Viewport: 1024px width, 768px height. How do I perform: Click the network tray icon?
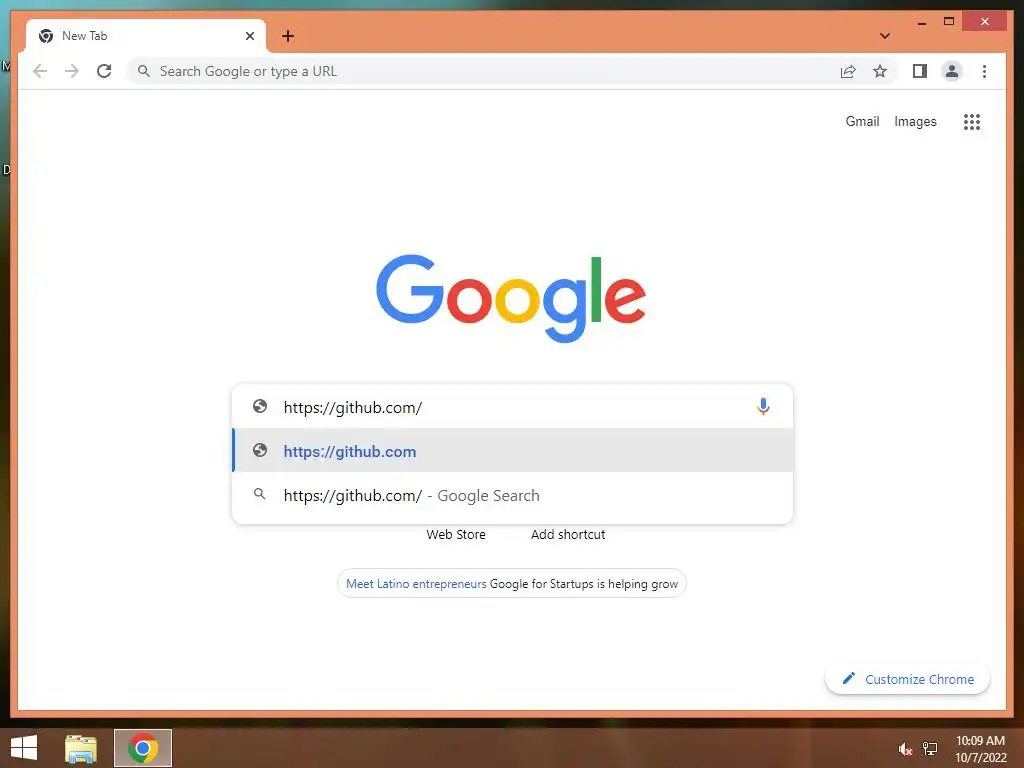tap(930, 748)
